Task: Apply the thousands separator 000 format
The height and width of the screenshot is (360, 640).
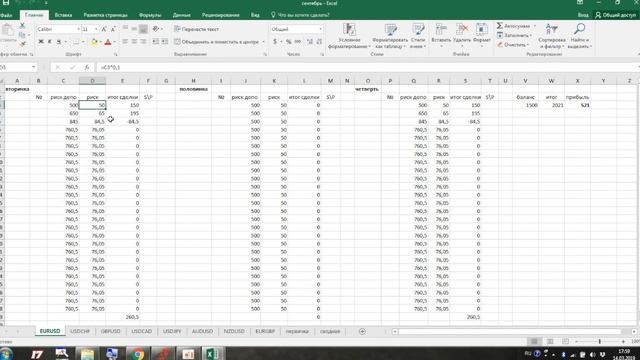Action: pos(298,42)
